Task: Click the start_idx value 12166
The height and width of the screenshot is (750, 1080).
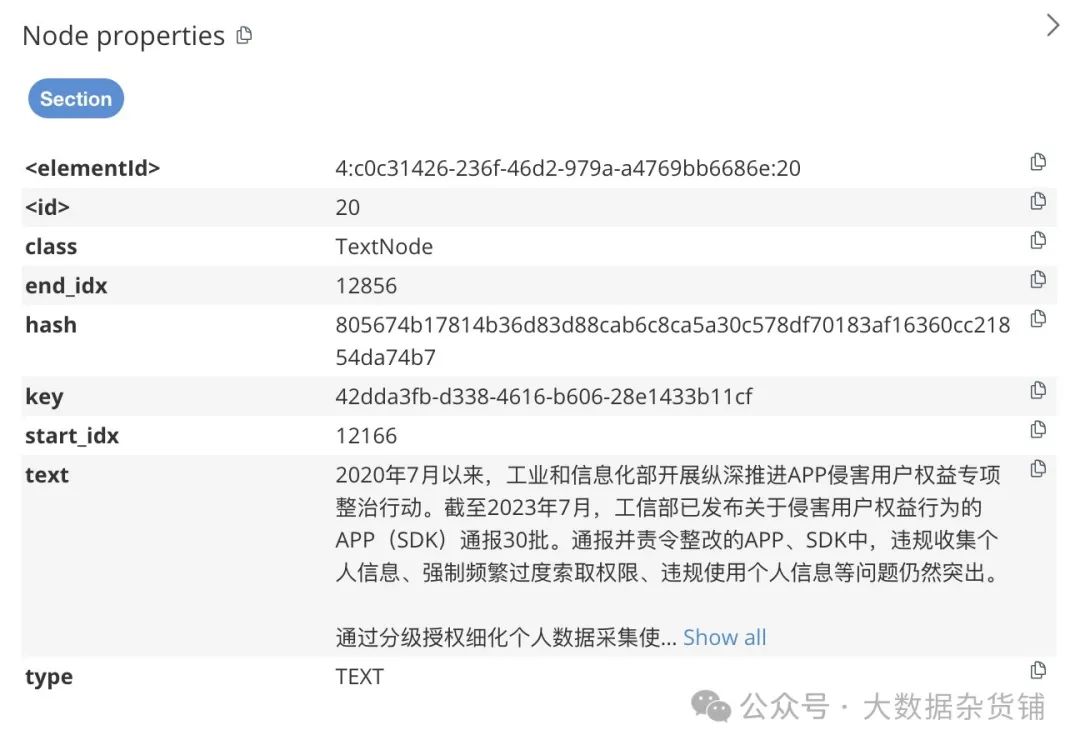Action: tap(366, 436)
